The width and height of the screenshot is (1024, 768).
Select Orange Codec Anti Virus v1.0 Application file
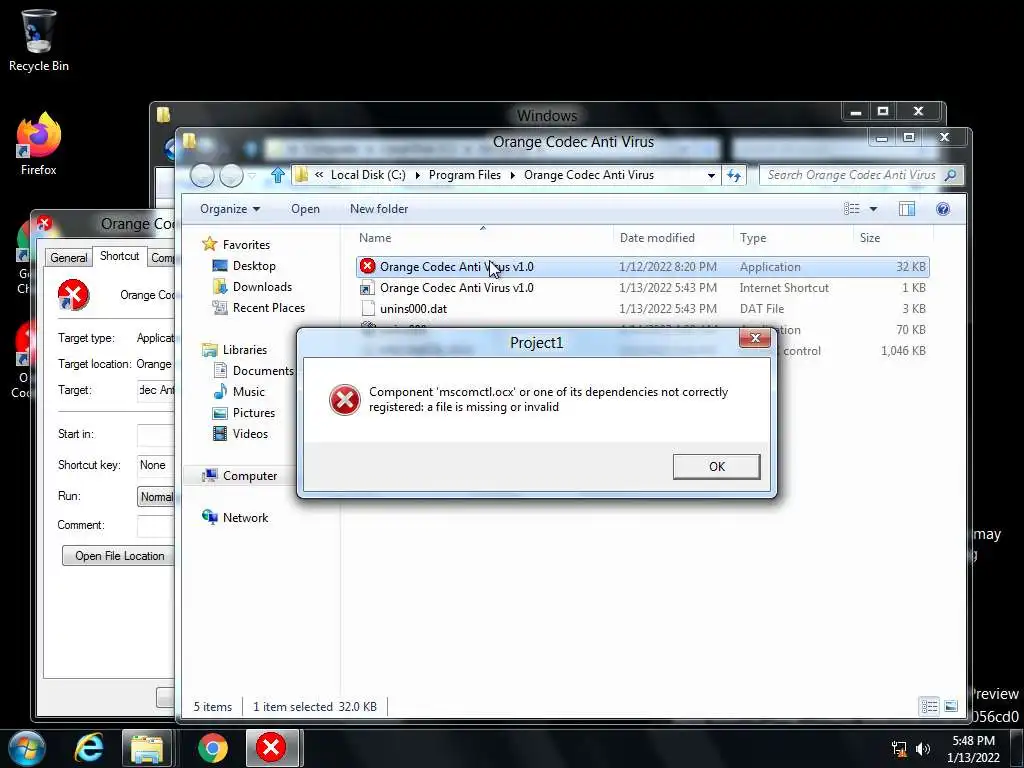click(643, 266)
